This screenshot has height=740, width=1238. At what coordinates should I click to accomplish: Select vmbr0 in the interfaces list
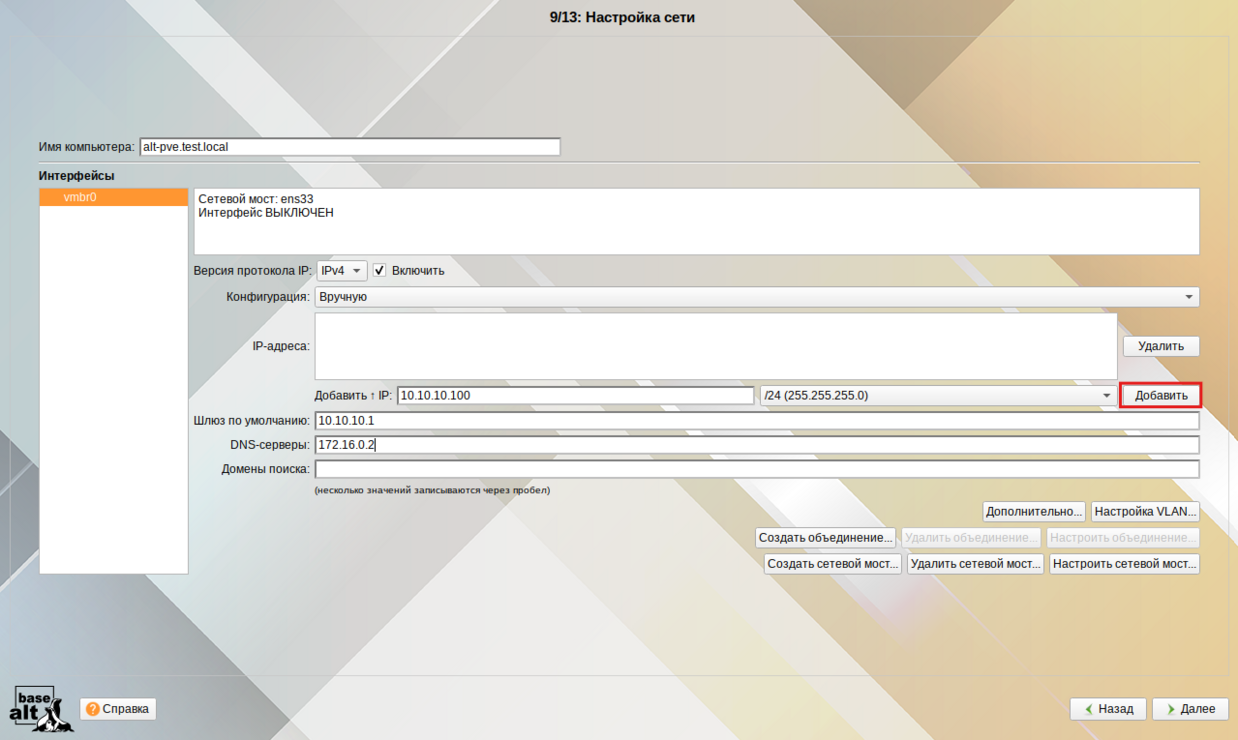(x=114, y=198)
